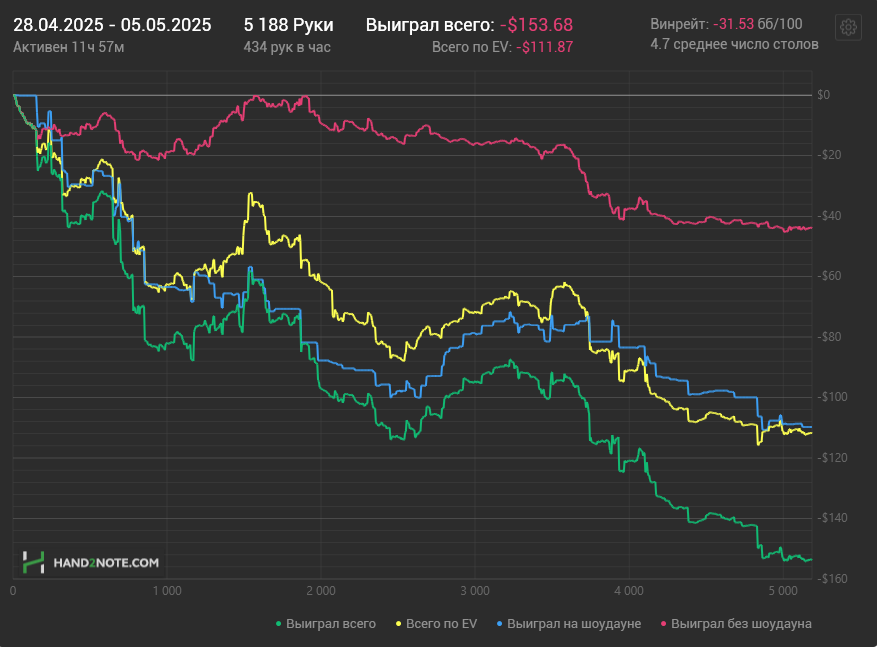Toggle the blue 'Выиграл на шоудауне' legend dot
The height and width of the screenshot is (647, 877).
tap(499, 624)
